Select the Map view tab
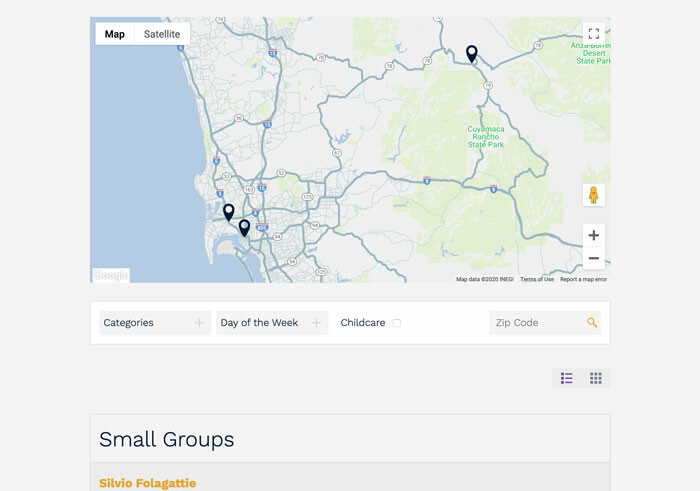700x491 pixels. coord(115,34)
